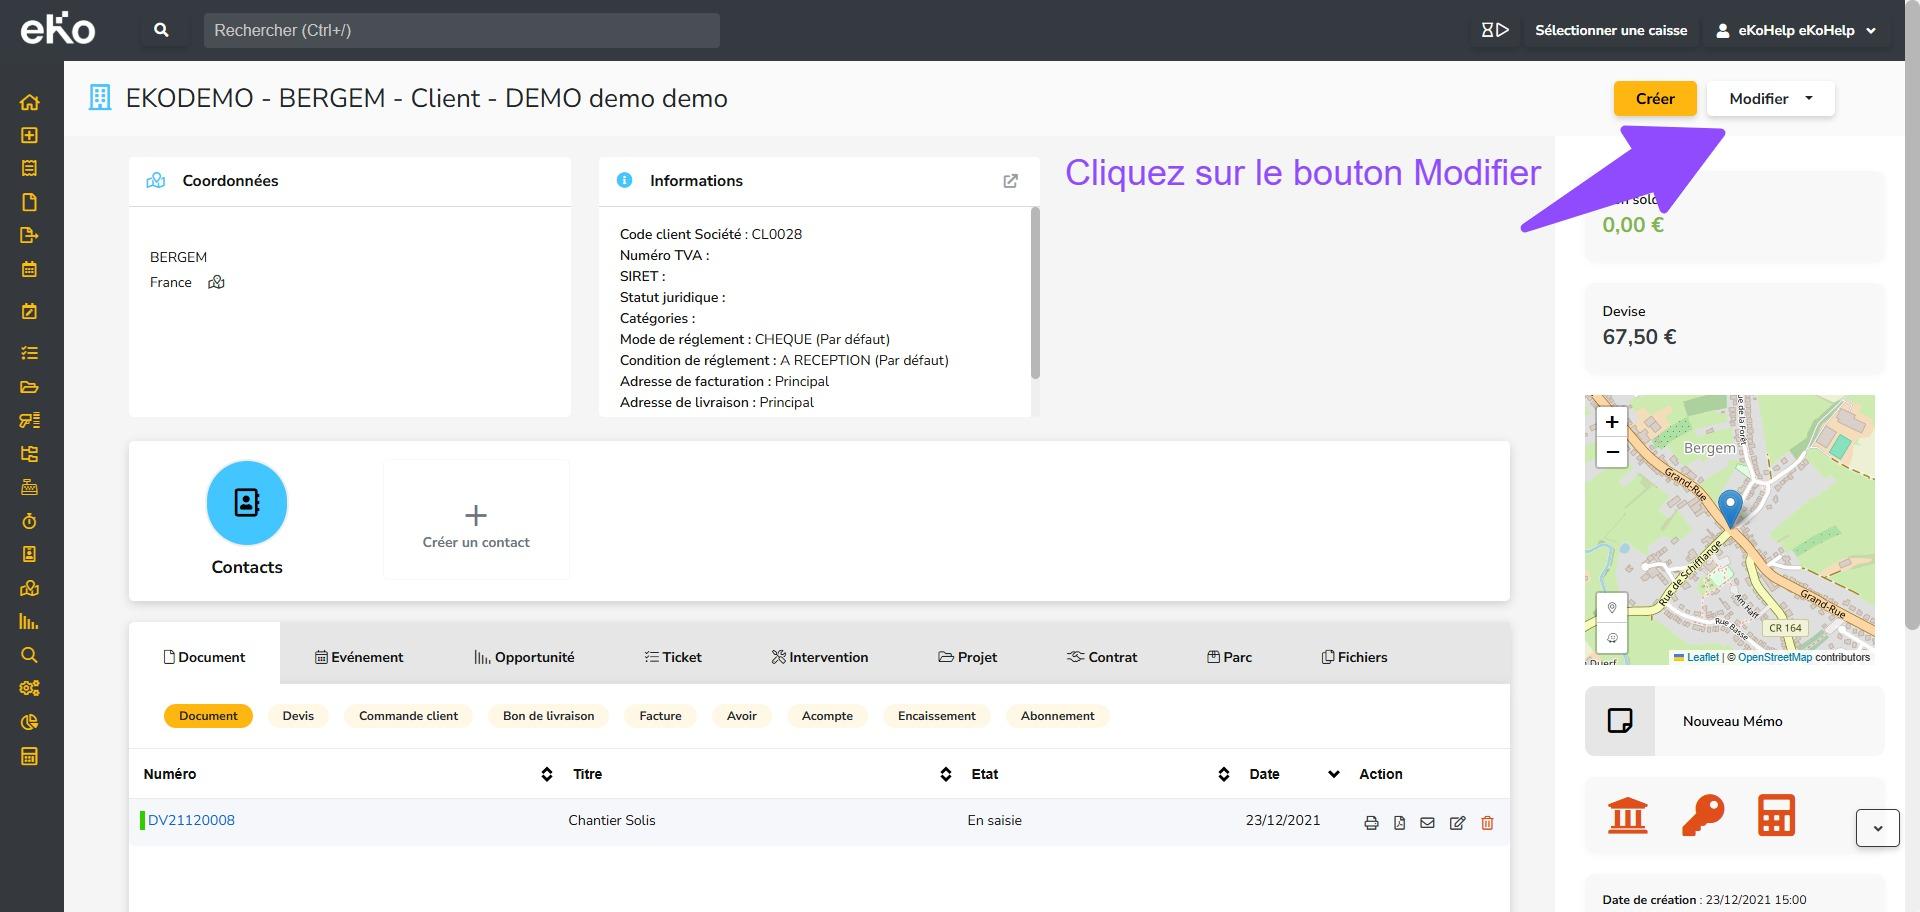
Task: Click the blue Contacts circle icon
Action: pyautogui.click(x=247, y=502)
